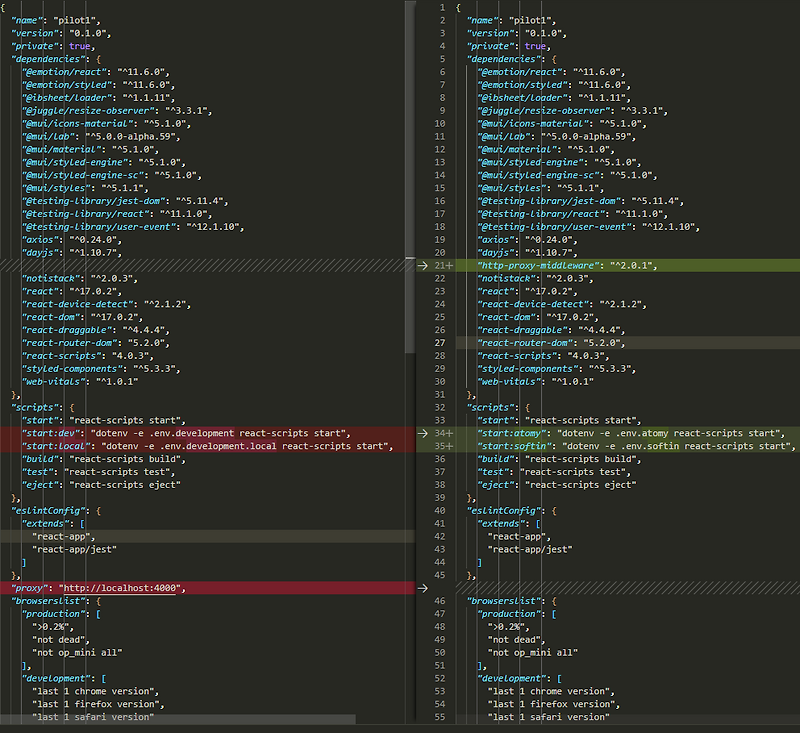Click the "start:local" script key
This screenshot has width=800, height=733.
[x=56, y=446]
